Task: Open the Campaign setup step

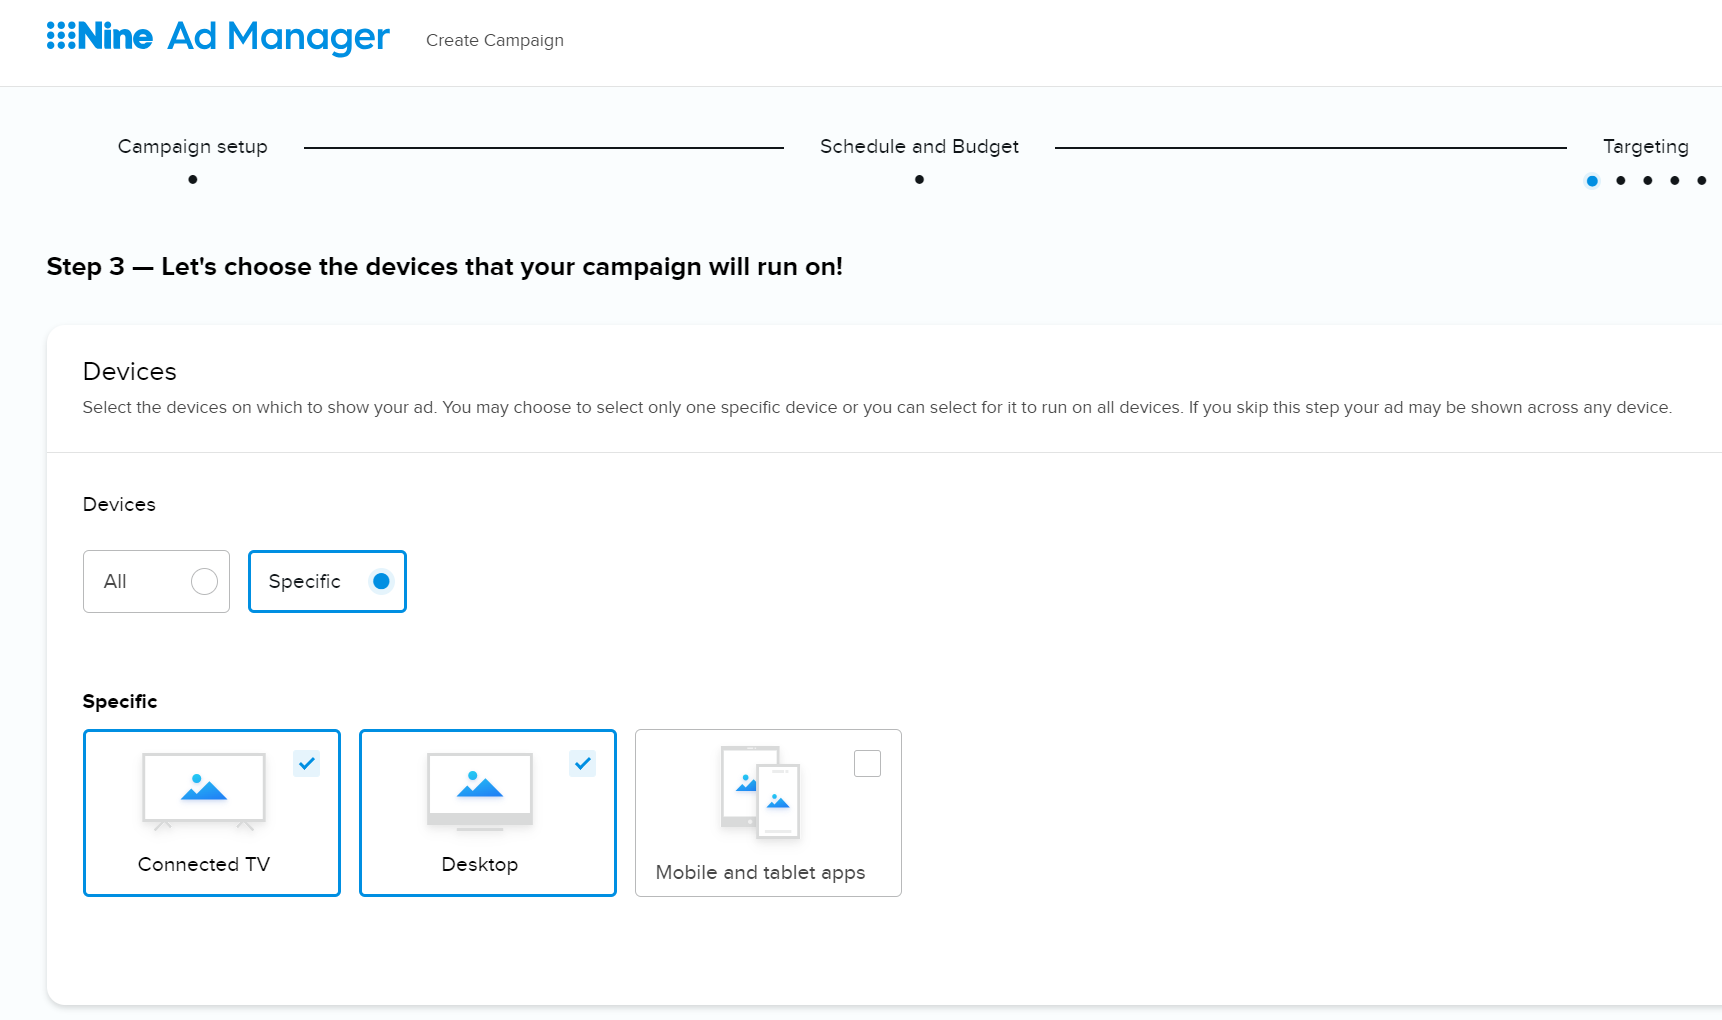Action: tap(193, 146)
